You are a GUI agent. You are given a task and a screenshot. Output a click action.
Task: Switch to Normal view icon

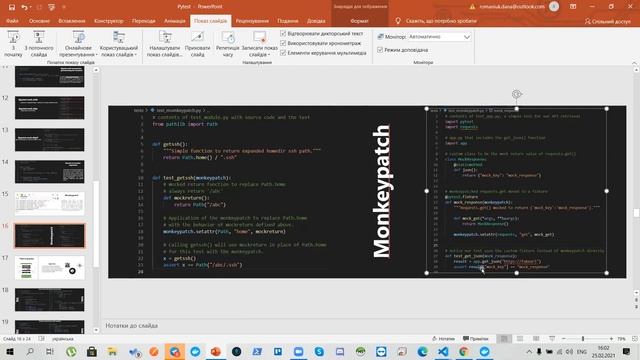pyautogui.click(x=504, y=339)
